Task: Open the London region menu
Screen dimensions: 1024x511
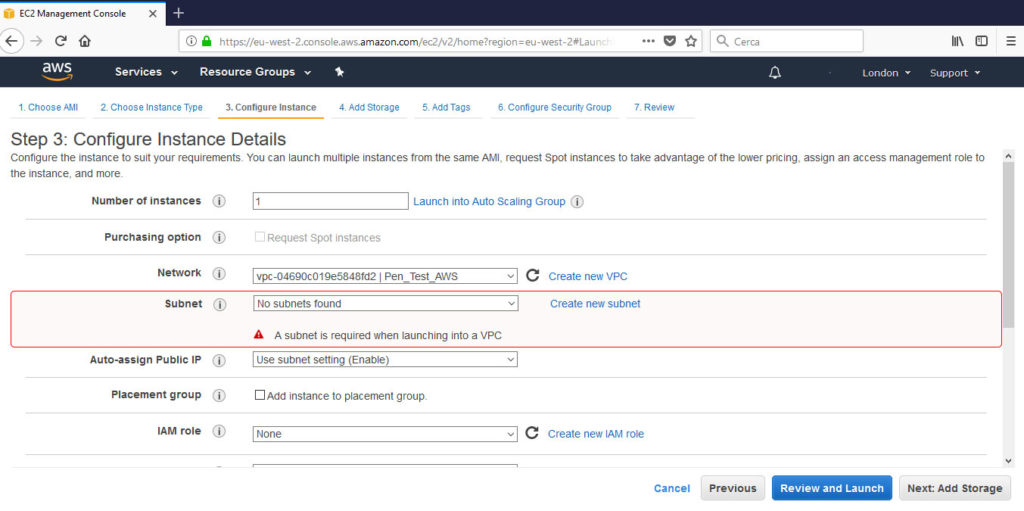Action: (886, 73)
